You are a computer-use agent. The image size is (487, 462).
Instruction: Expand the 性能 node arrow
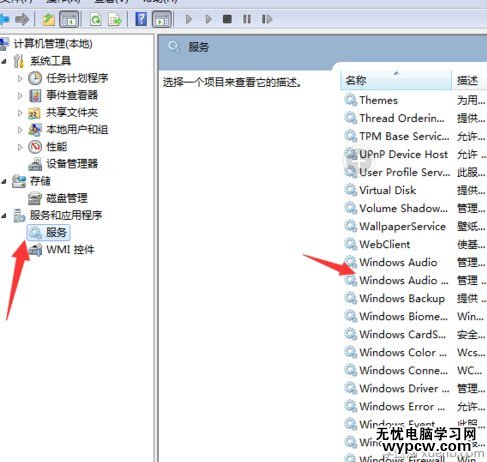point(20,147)
